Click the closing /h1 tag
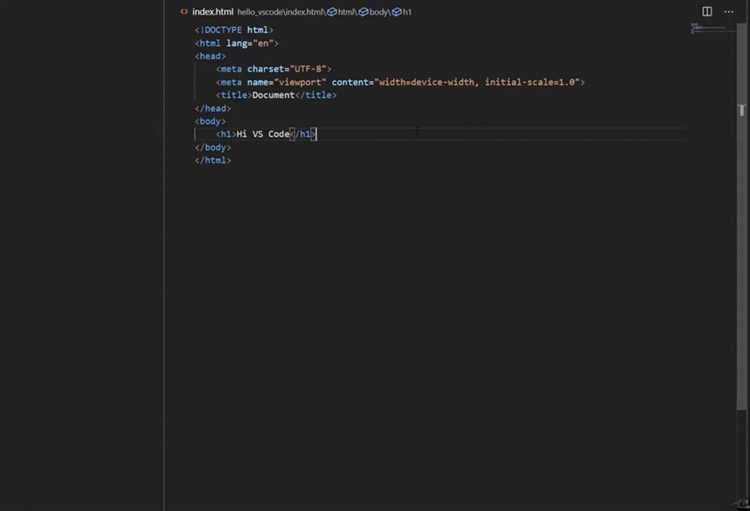 click(x=303, y=134)
